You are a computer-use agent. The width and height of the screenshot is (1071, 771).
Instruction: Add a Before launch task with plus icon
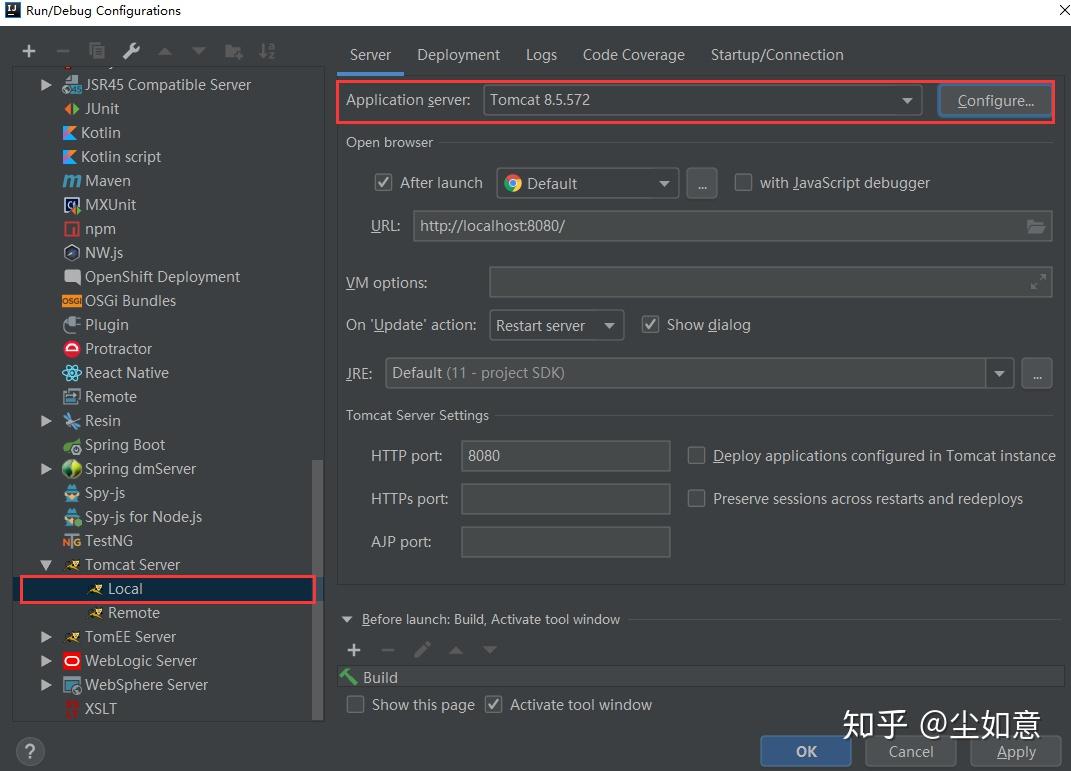pyautogui.click(x=354, y=649)
